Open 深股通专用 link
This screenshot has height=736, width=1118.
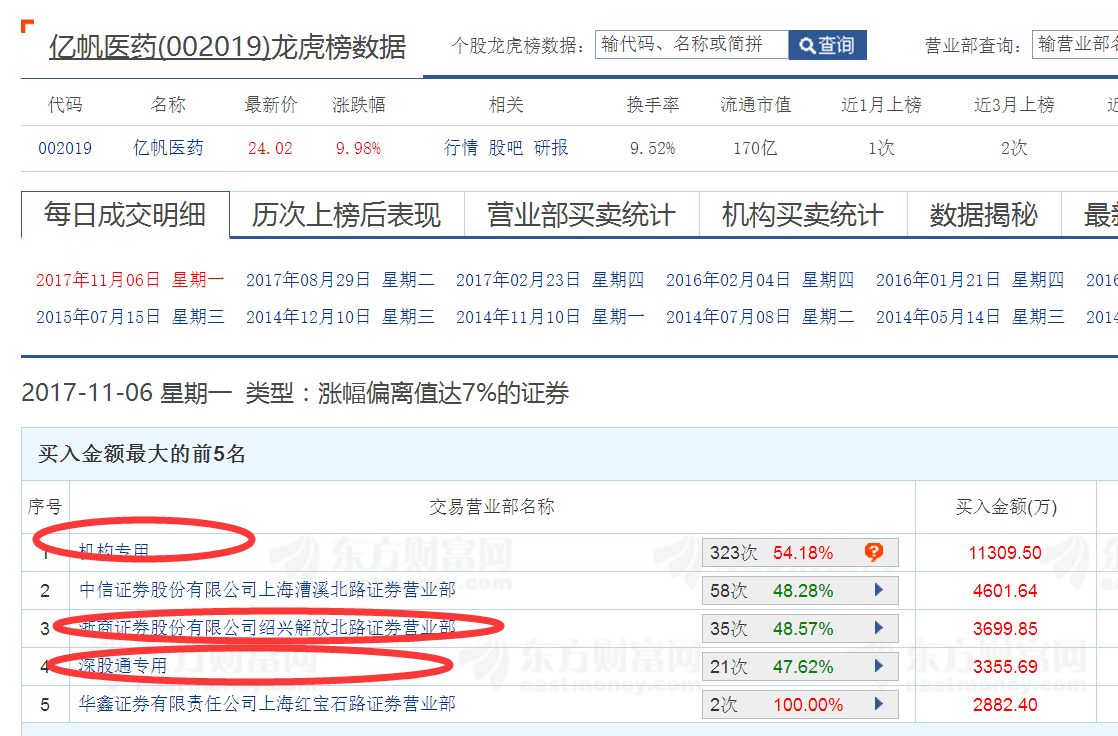pos(123,666)
